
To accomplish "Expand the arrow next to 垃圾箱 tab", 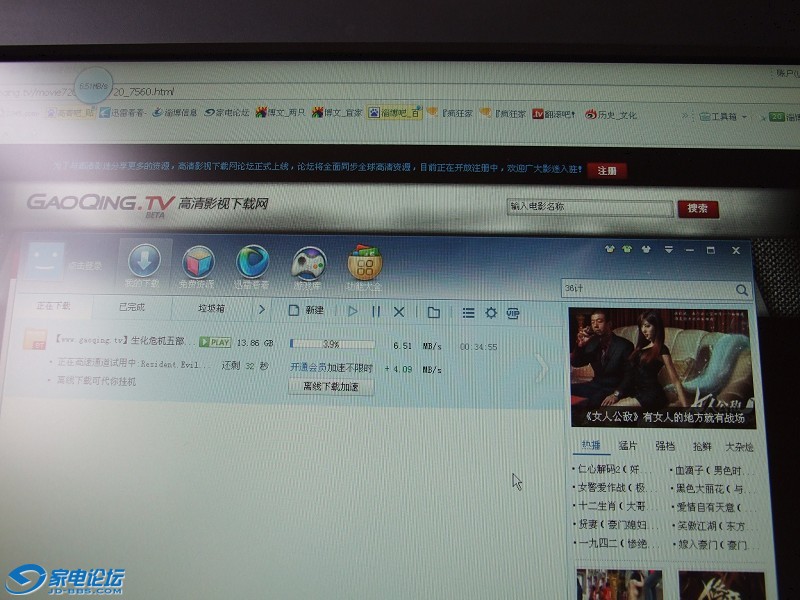I will [x=262, y=310].
